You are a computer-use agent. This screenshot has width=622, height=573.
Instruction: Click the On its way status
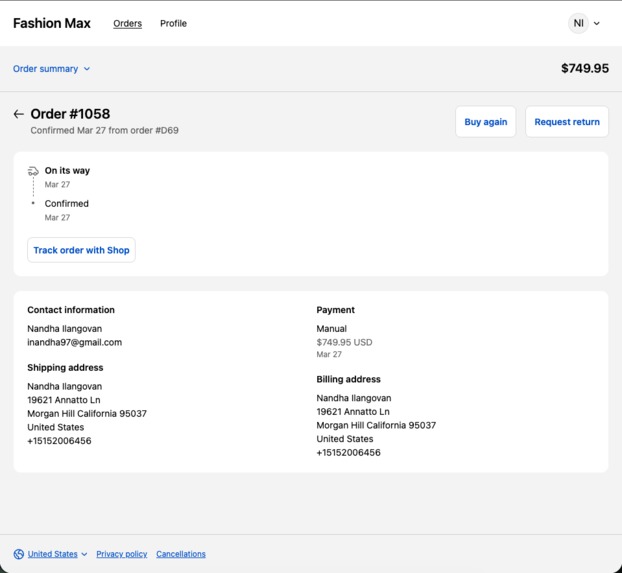(67, 171)
